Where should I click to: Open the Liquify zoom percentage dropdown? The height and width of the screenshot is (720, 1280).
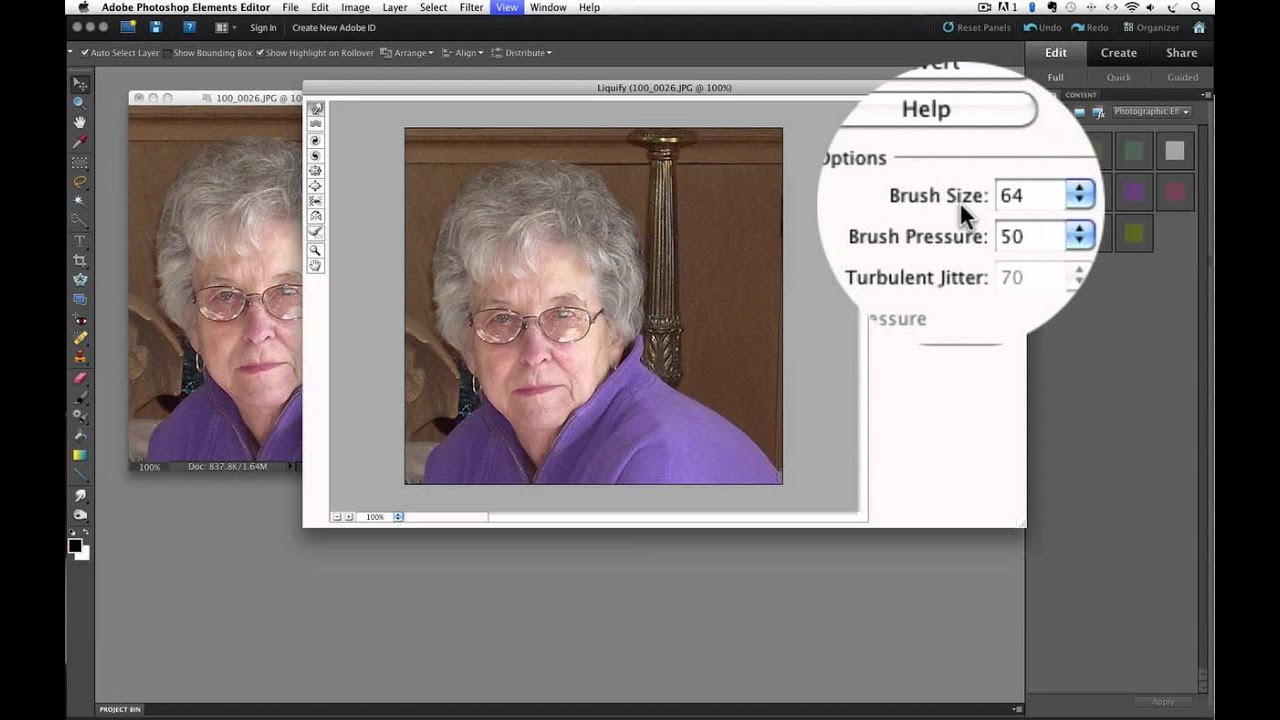click(398, 517)
